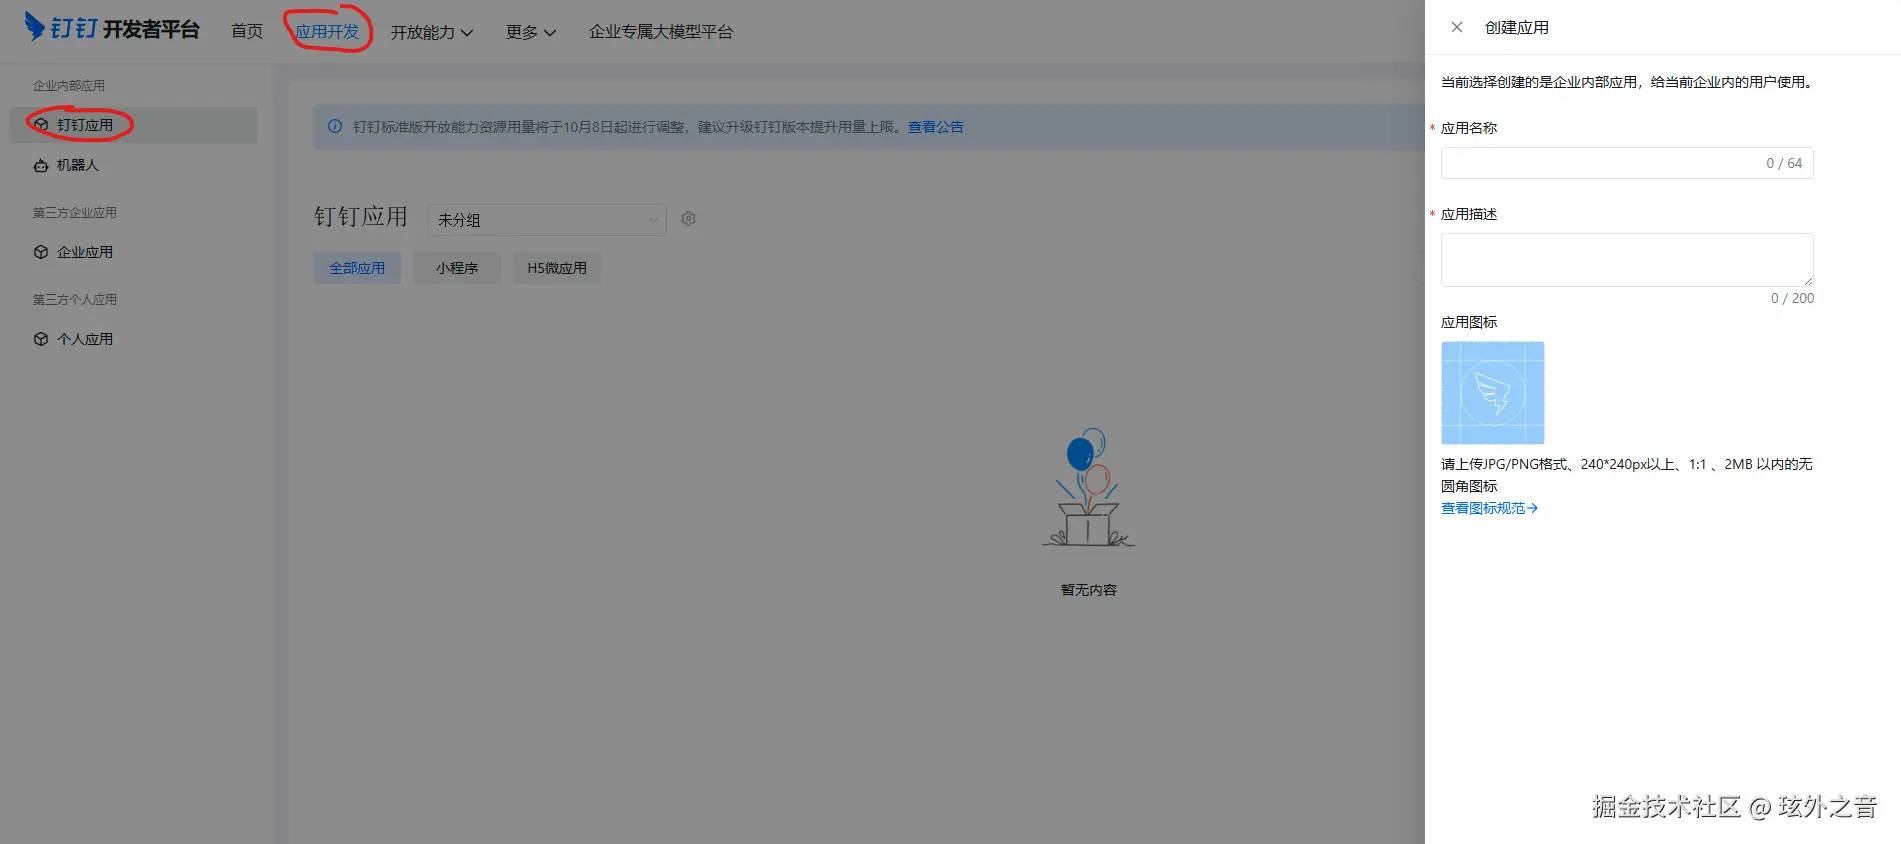1901x844 pixels.
Task: Click the 第三方个人应用 sidebar section label
Action: click(x=75, y=300)
